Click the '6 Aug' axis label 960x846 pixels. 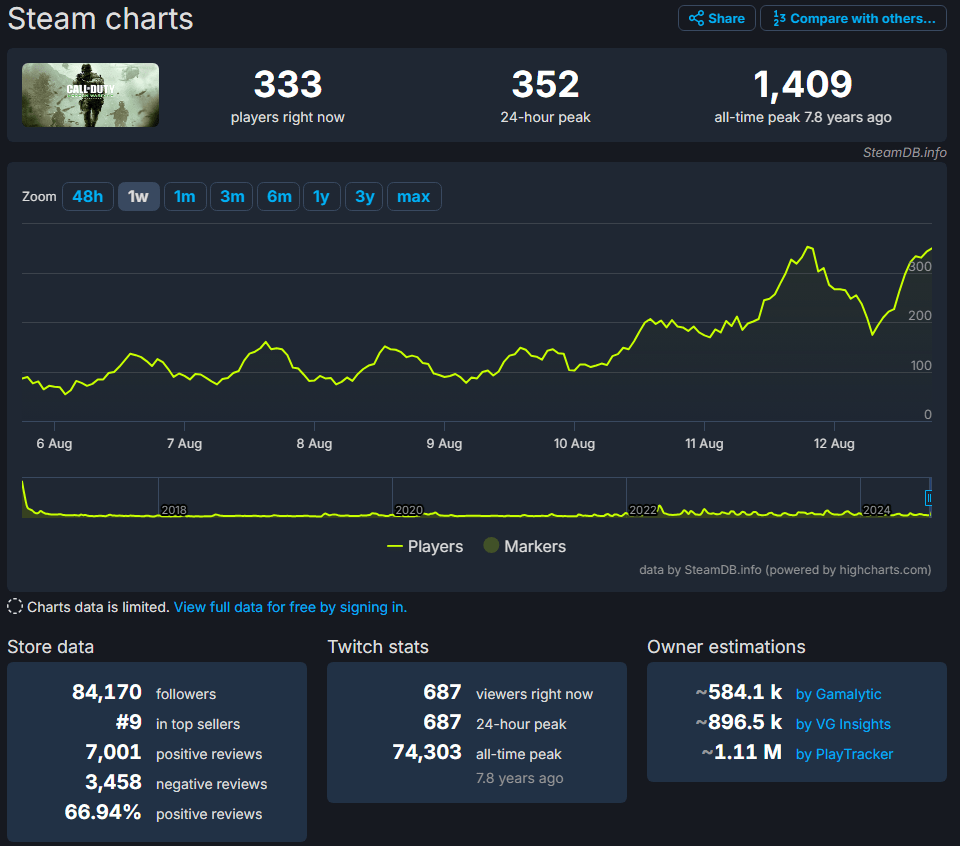[54, 443]
